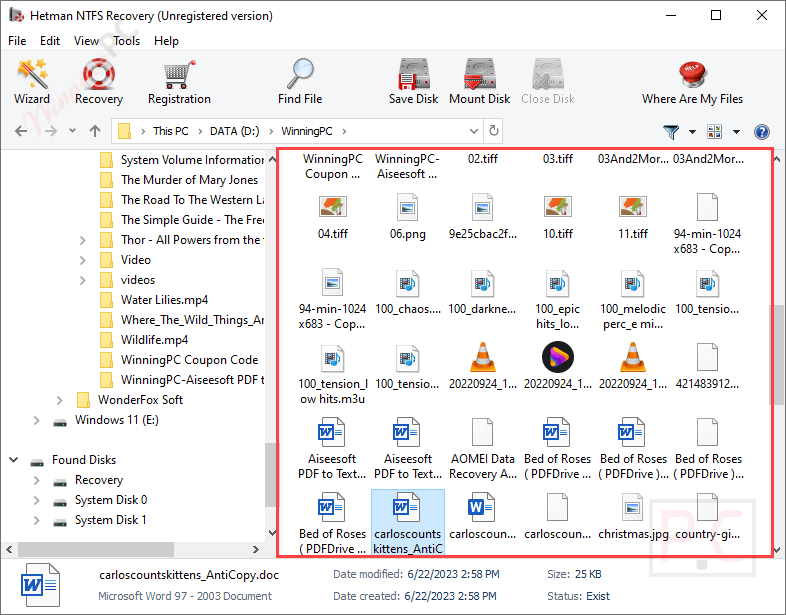Select 10.tiff image file
The height and width of the screenshot is (615, 786).
557,216
